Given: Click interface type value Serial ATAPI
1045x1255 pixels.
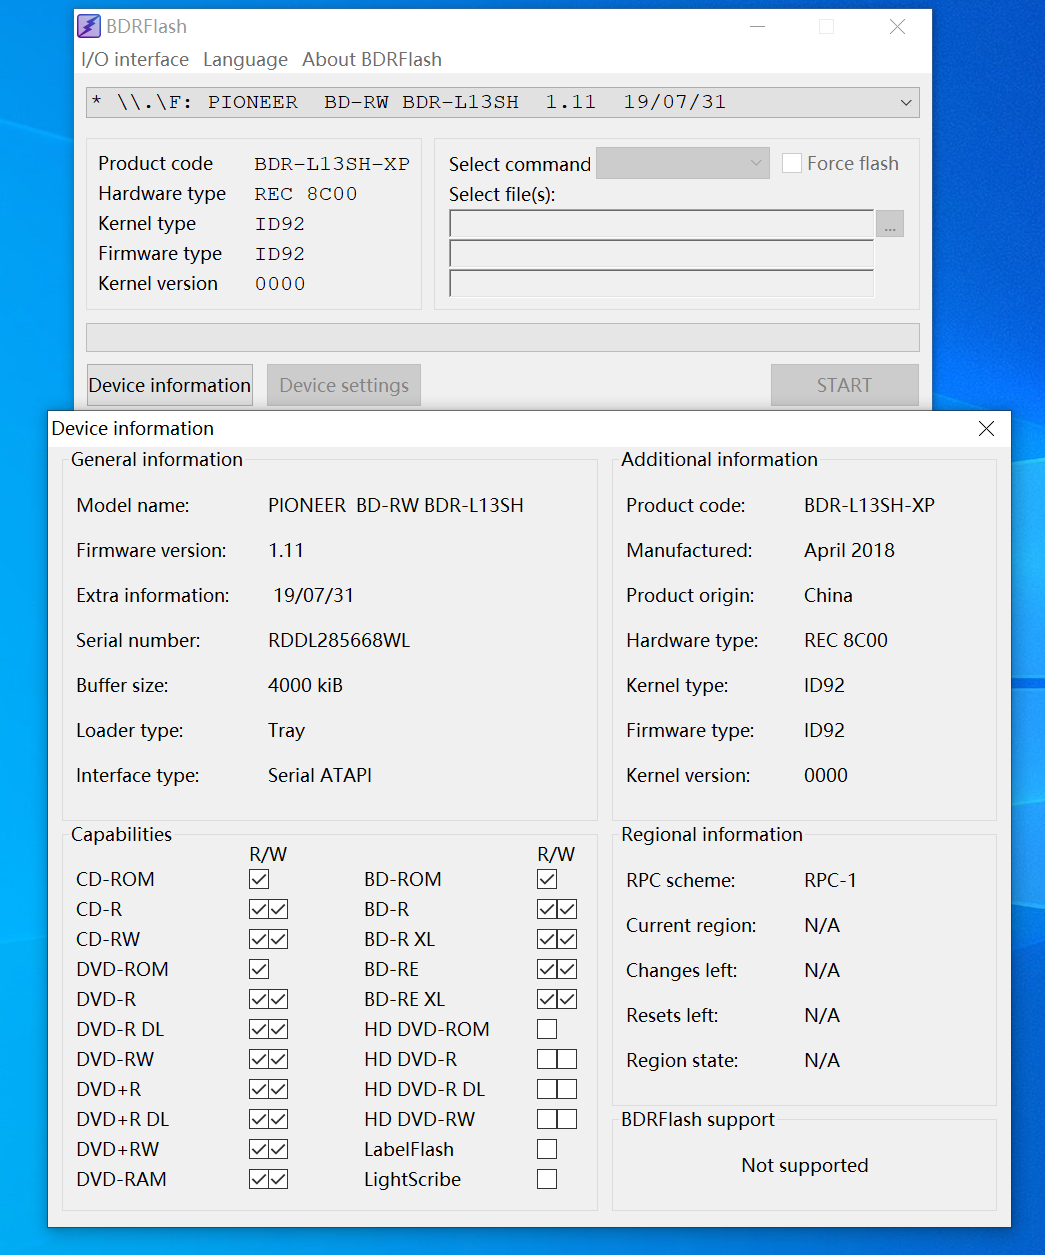Looking at the screenshot, I should click(x=320, y=775).
